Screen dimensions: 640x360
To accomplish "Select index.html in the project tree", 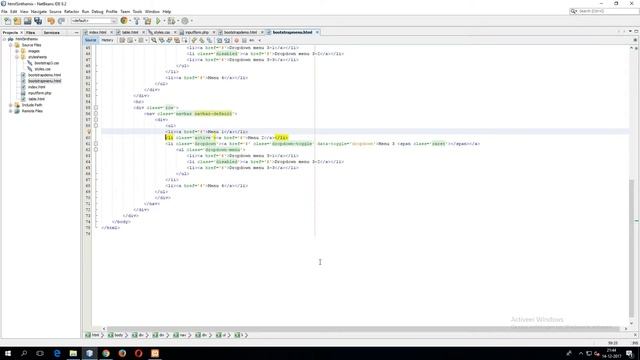I will 36,87.
